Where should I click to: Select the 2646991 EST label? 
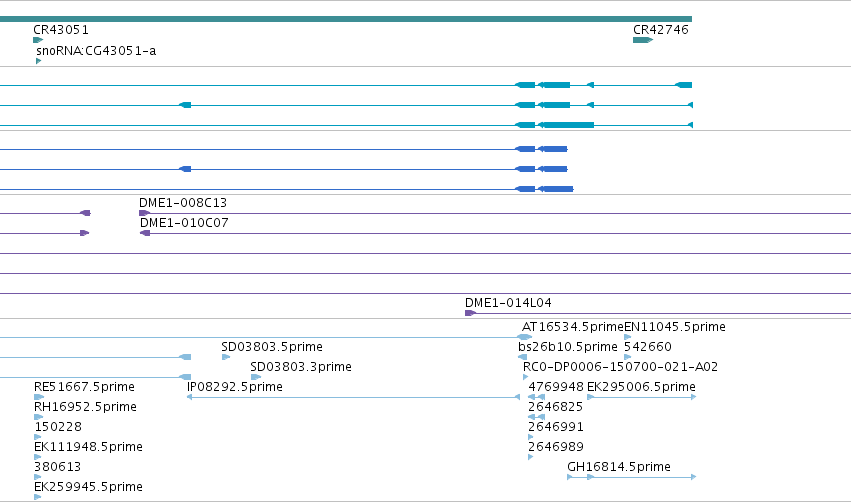[556, 427]
